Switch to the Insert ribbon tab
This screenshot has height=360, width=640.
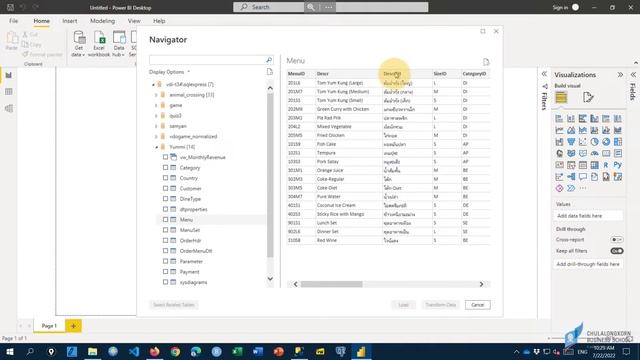point(70,21)
